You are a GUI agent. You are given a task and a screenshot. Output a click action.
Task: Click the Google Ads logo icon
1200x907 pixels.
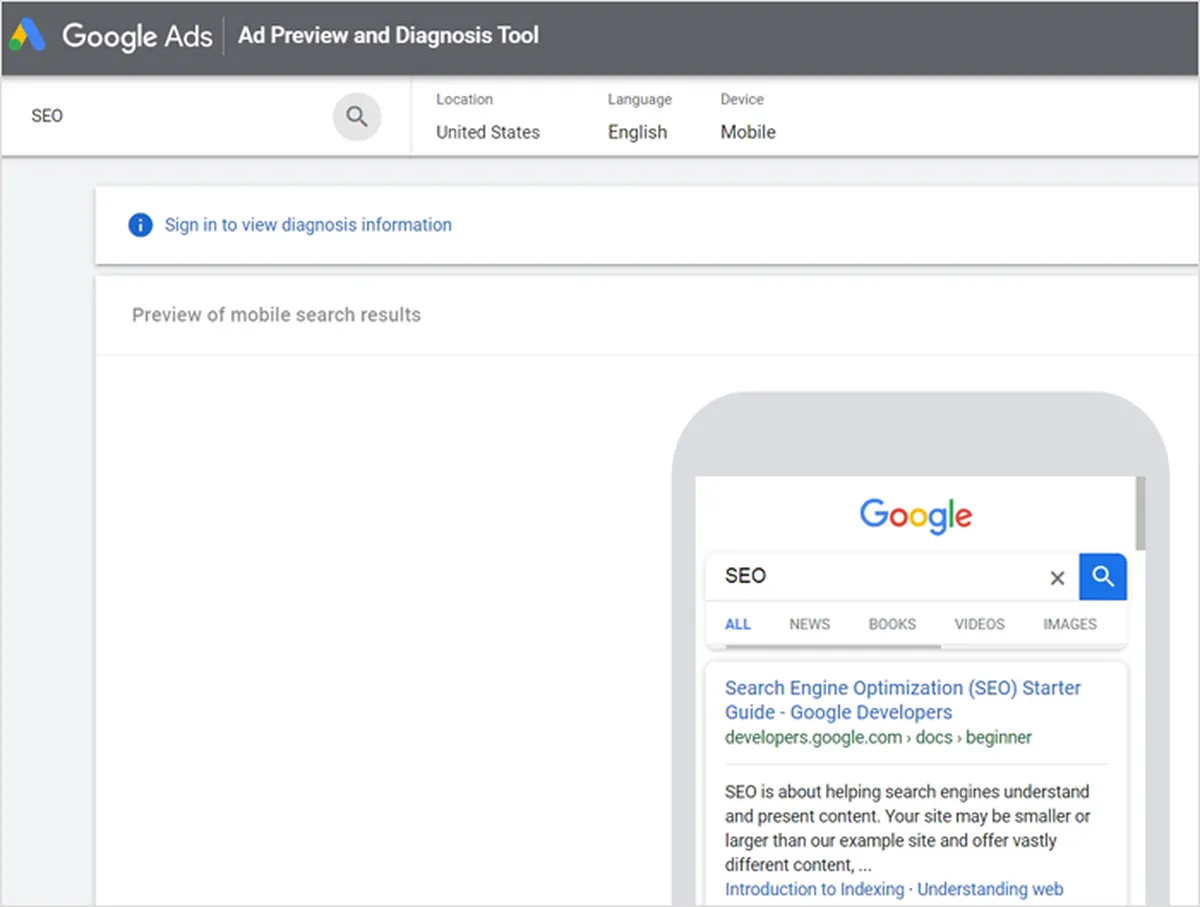pyautogui.click(x=27, y=36)
